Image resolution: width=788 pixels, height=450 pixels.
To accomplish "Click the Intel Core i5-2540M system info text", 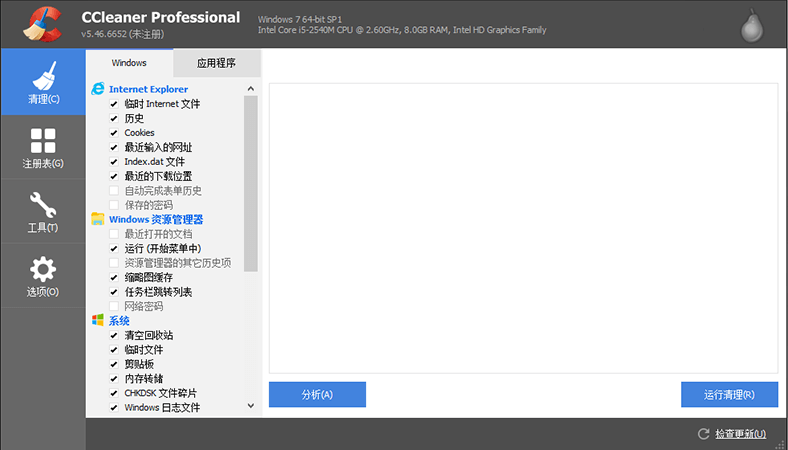I will click(x=402, y=30).
